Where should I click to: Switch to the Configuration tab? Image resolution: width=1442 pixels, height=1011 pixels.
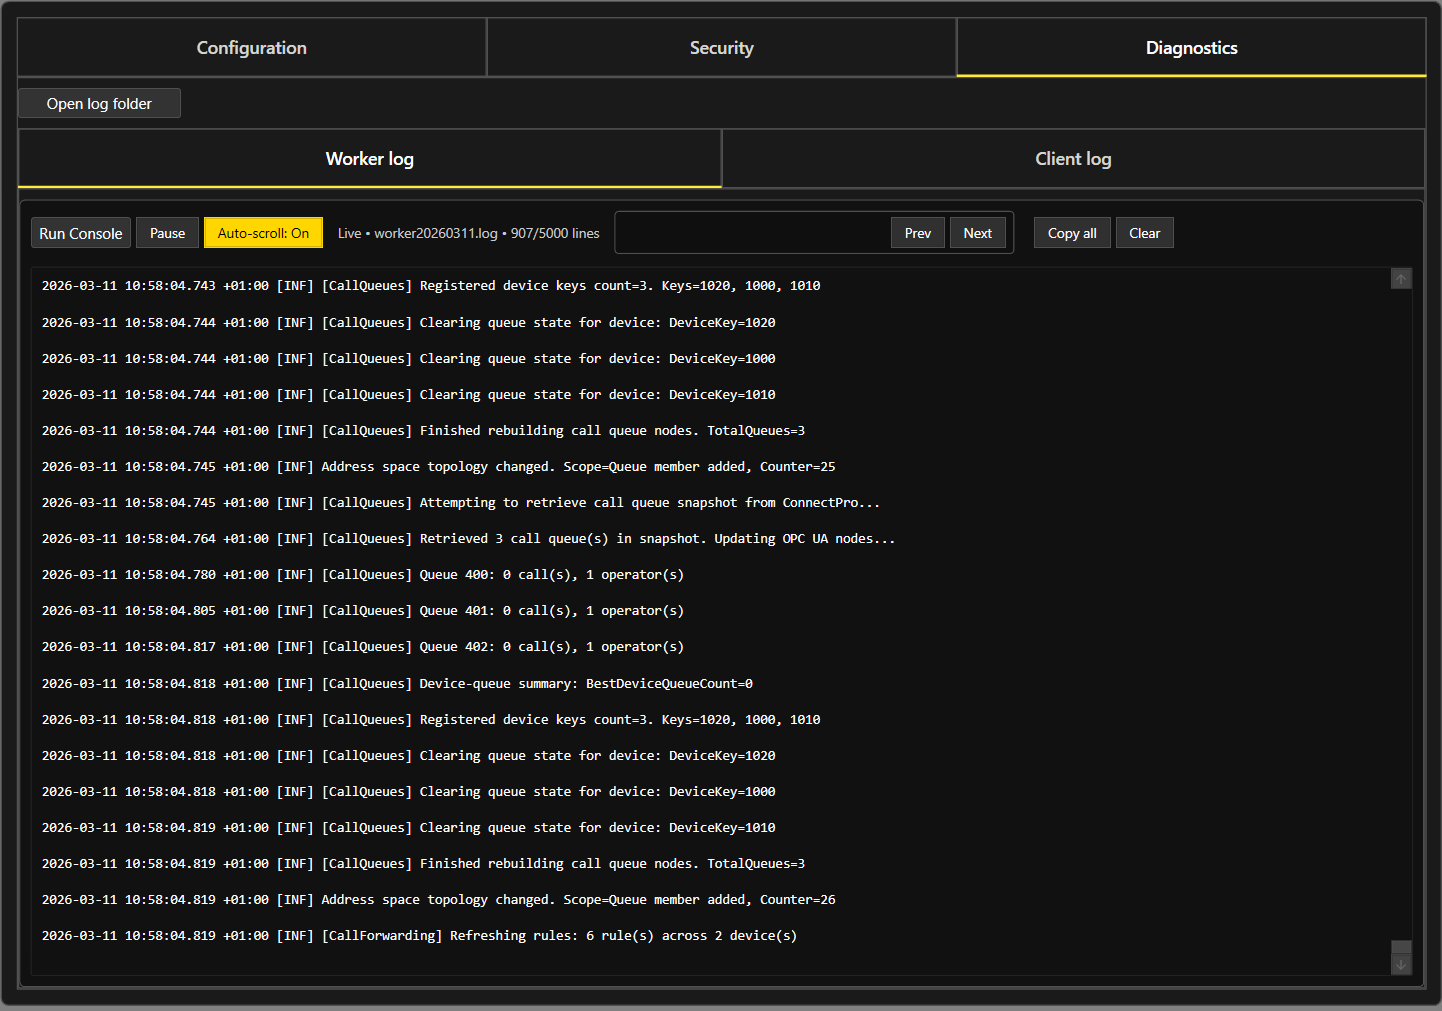(251, 48)
